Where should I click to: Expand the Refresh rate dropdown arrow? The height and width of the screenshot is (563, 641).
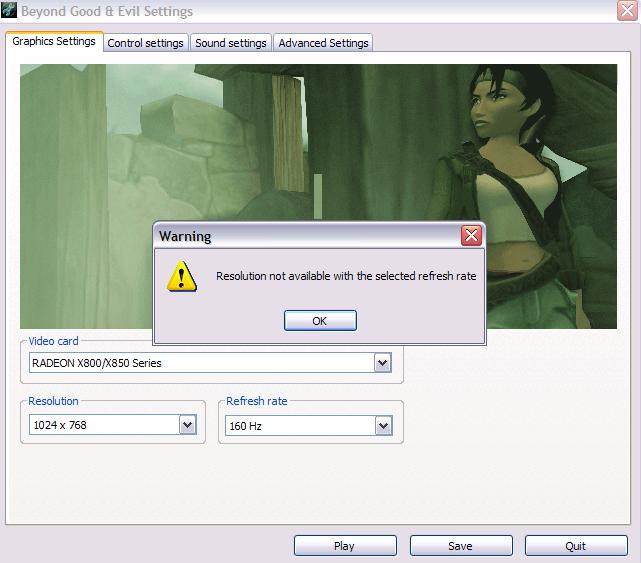tap(383, 426)
